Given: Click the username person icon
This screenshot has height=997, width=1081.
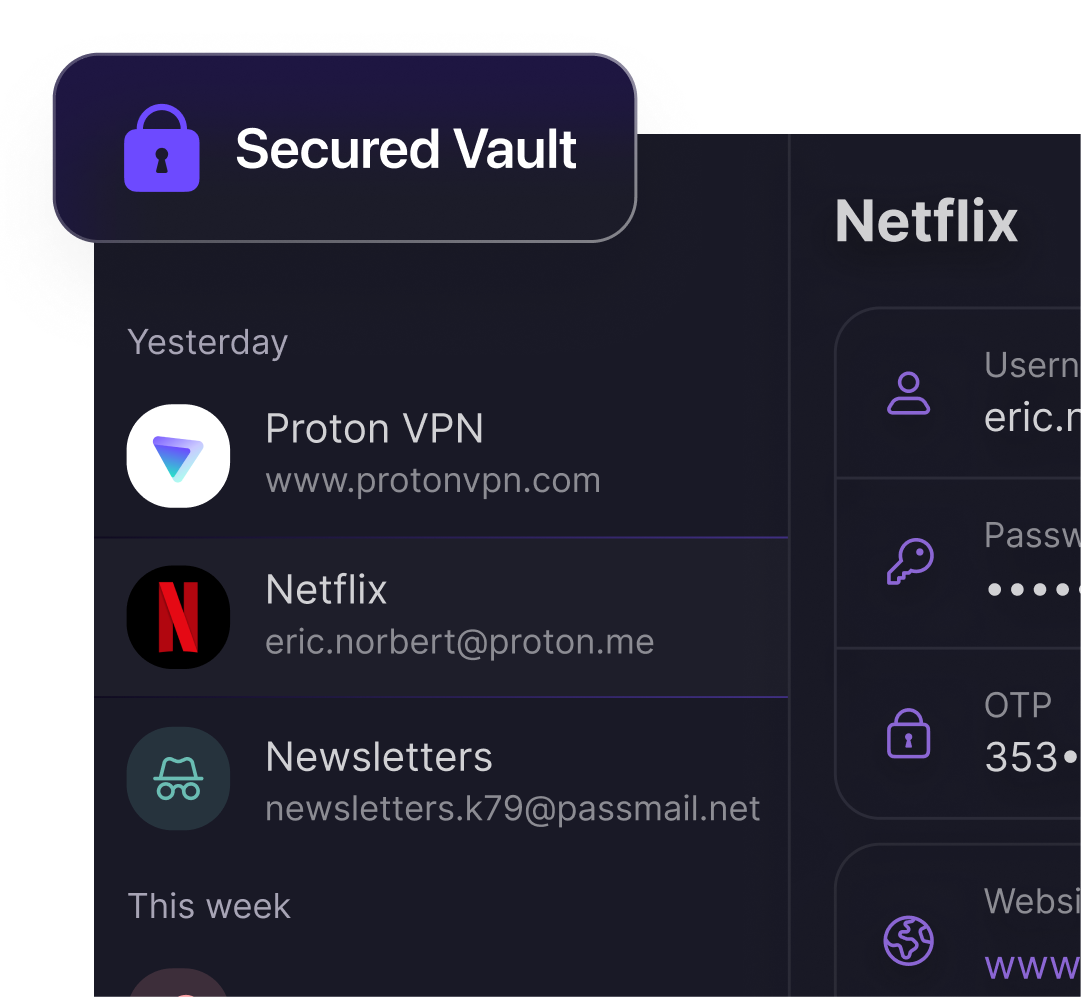Looking at the screenshot, I should click(908, 393).
